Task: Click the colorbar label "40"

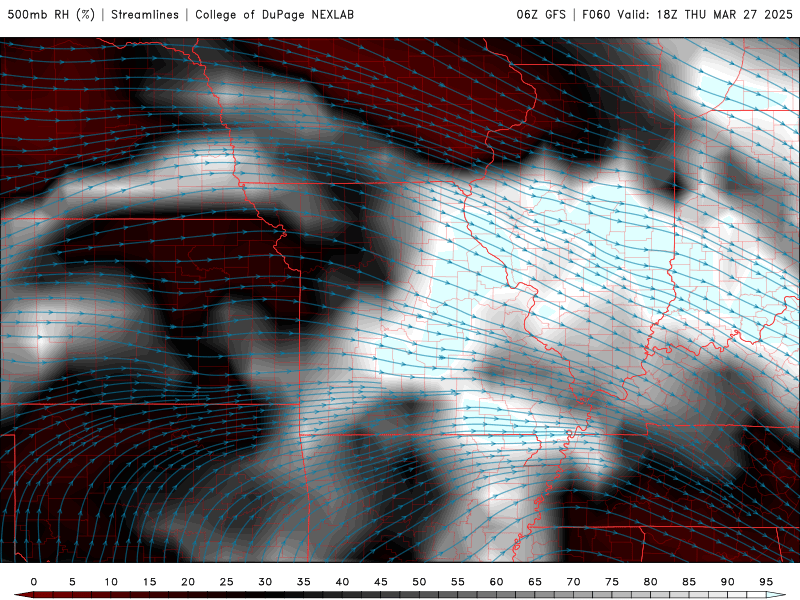Action: (342, 582)
